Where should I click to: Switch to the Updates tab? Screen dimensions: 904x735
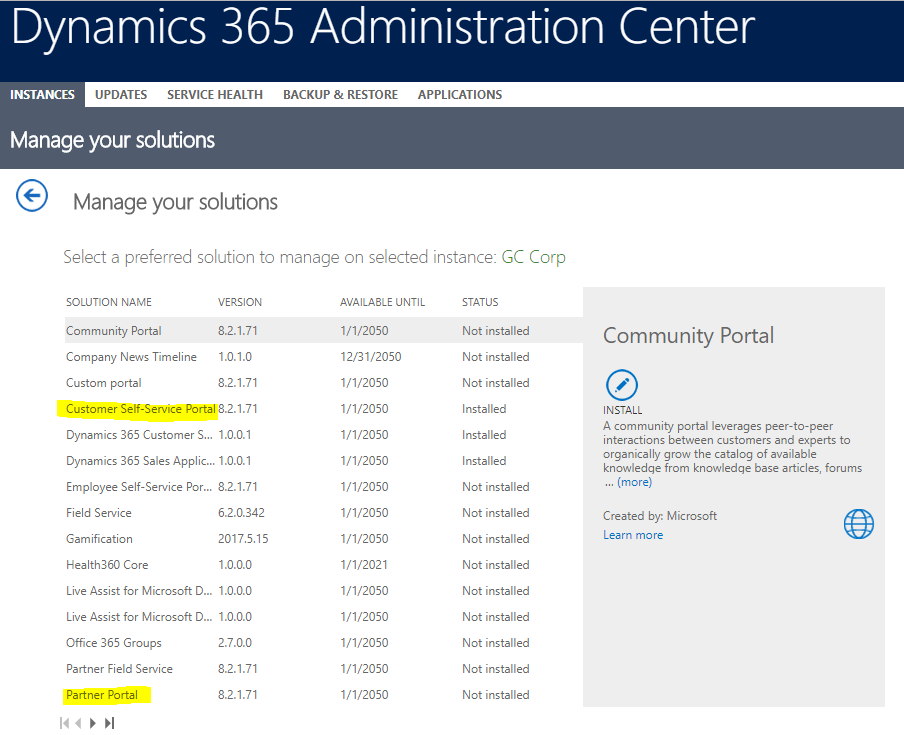[121, 95]
